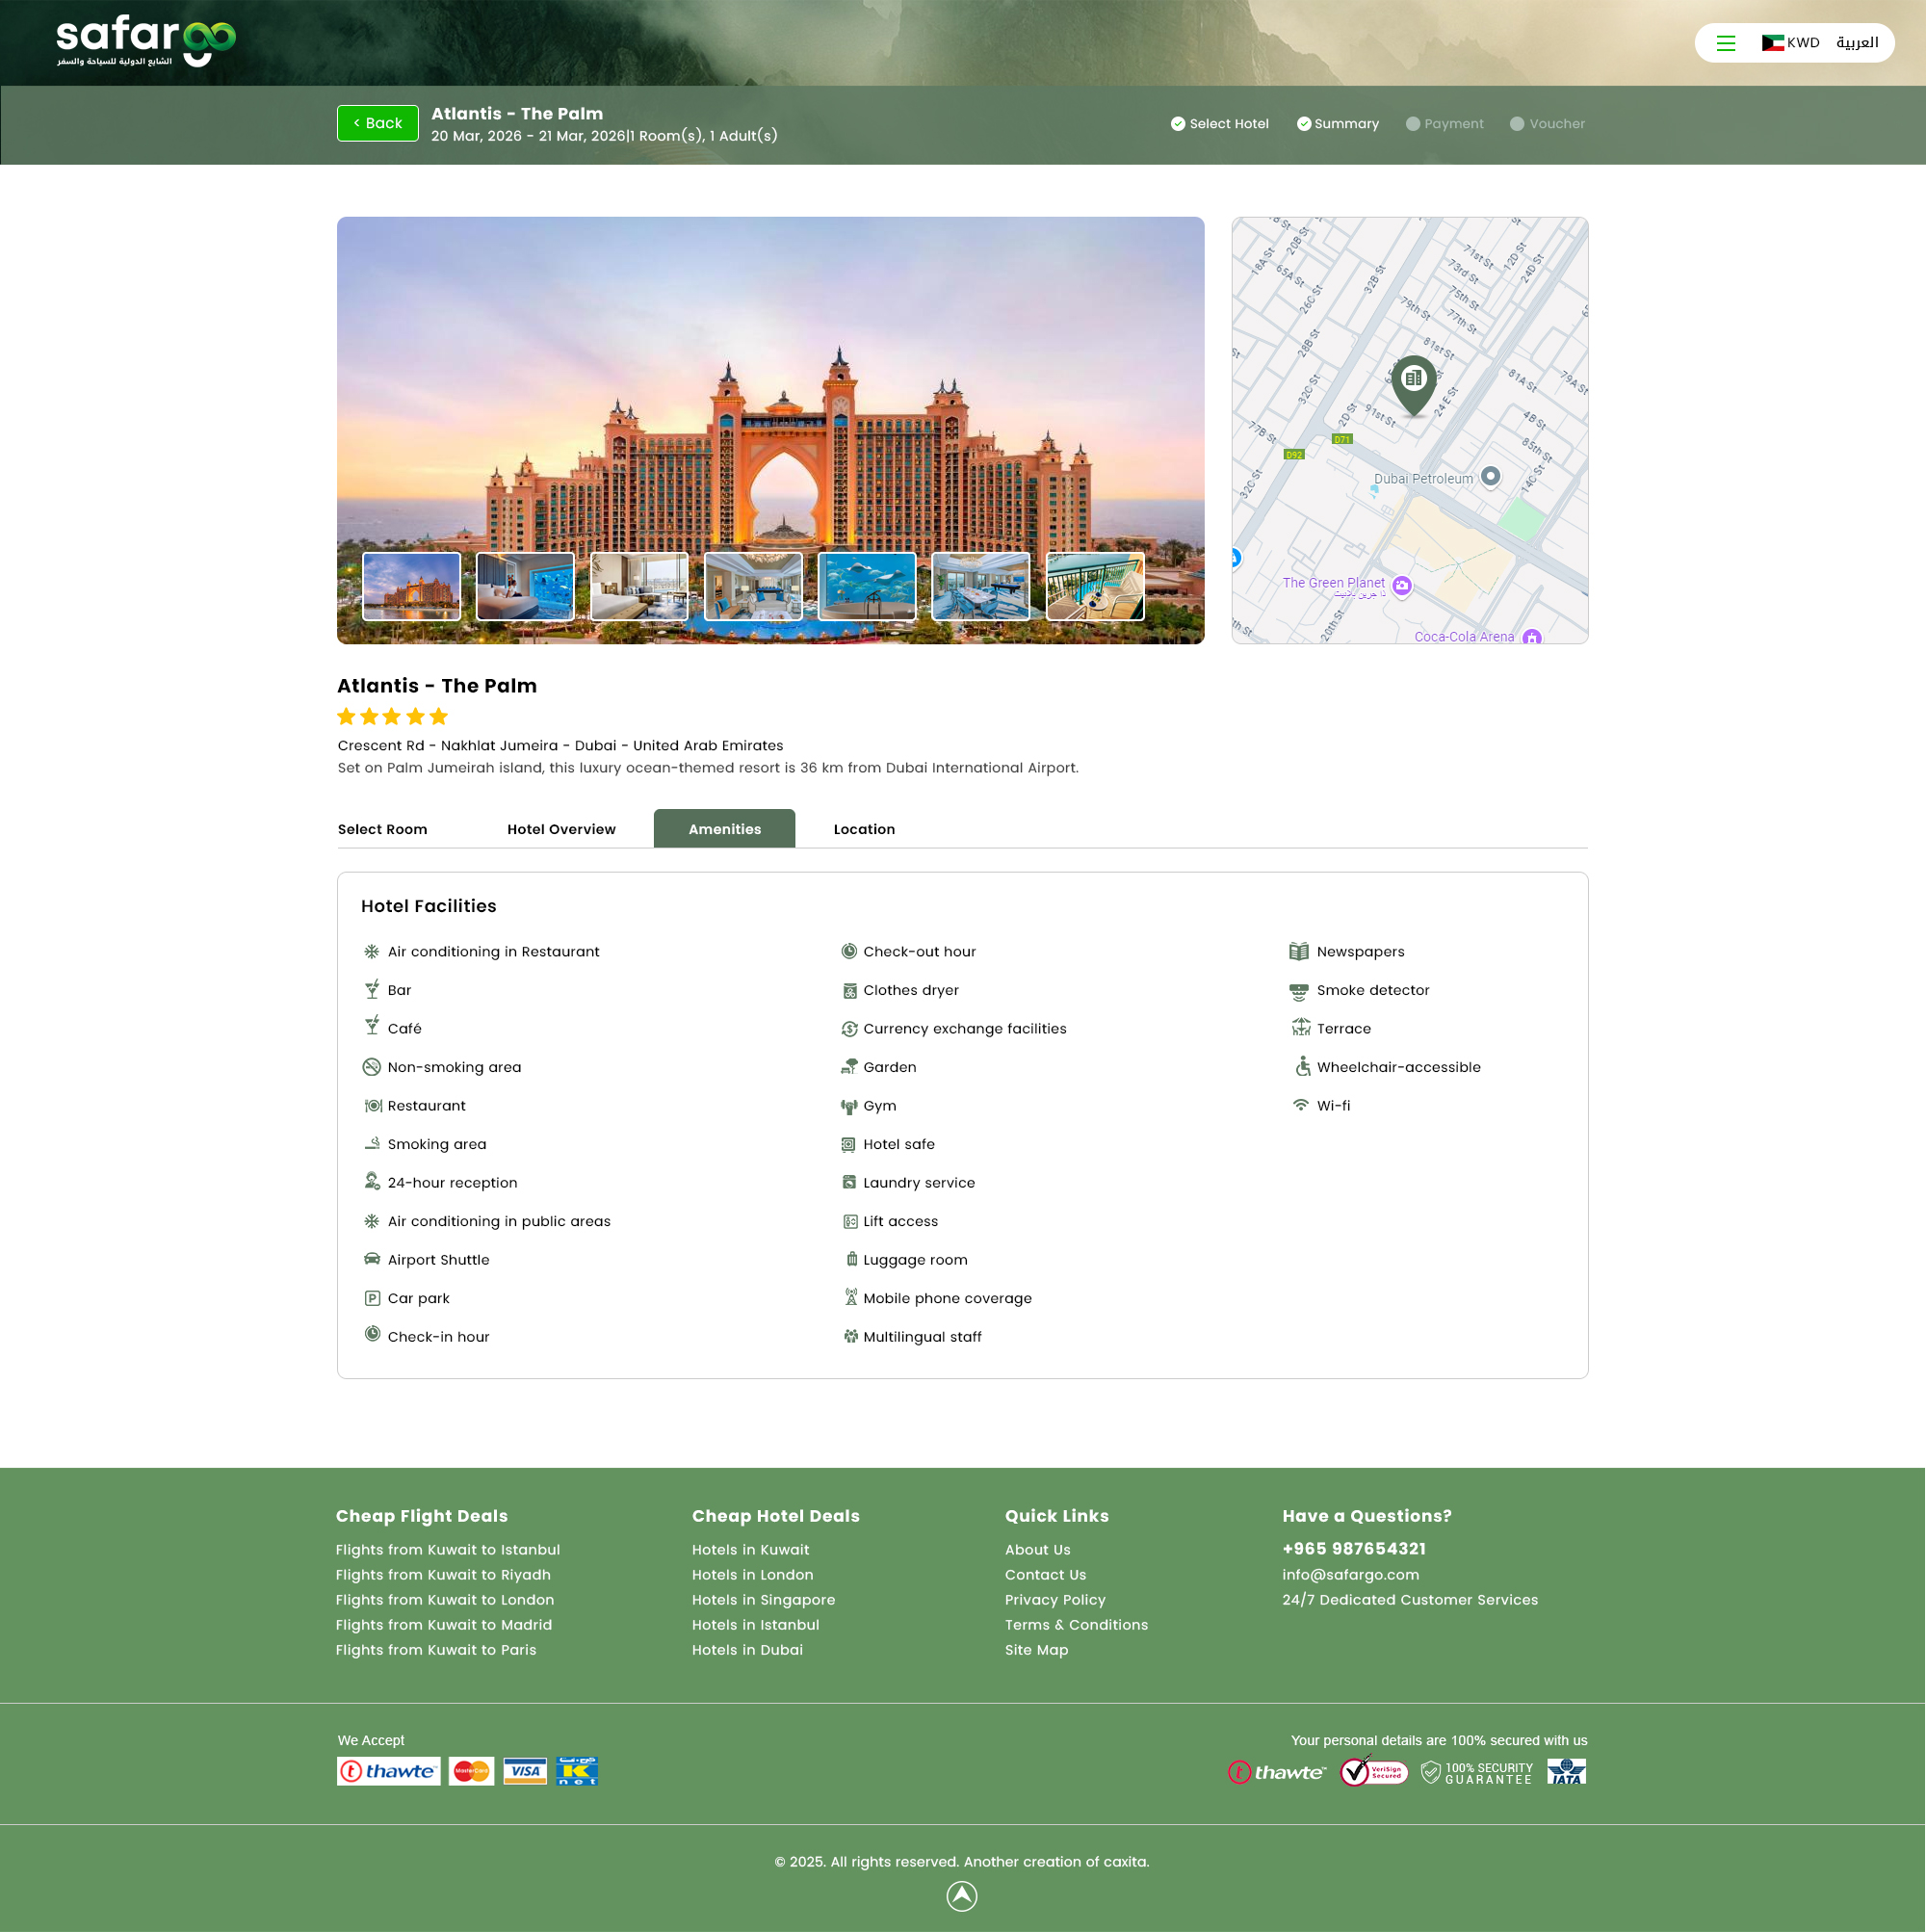Click the green Back button

(377, 123)
